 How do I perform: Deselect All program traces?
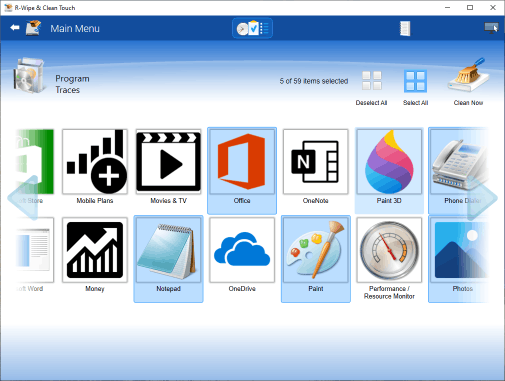point(371,88)
